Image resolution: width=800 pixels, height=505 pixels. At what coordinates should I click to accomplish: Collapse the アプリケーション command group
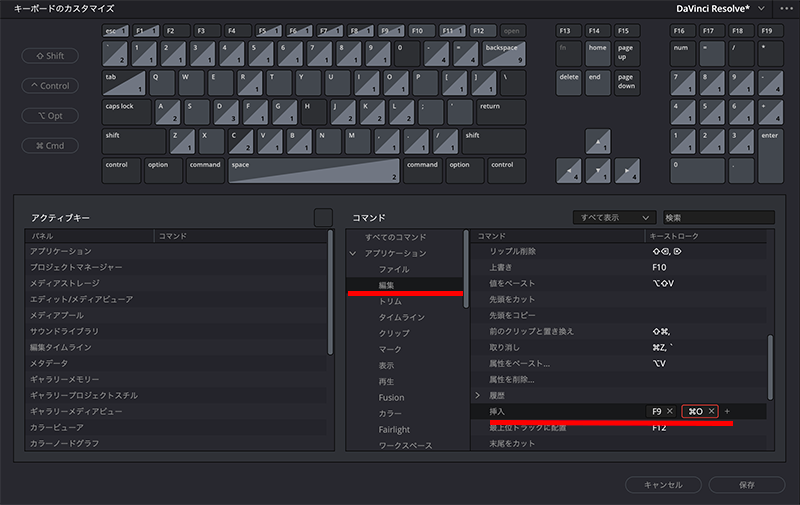353,253
